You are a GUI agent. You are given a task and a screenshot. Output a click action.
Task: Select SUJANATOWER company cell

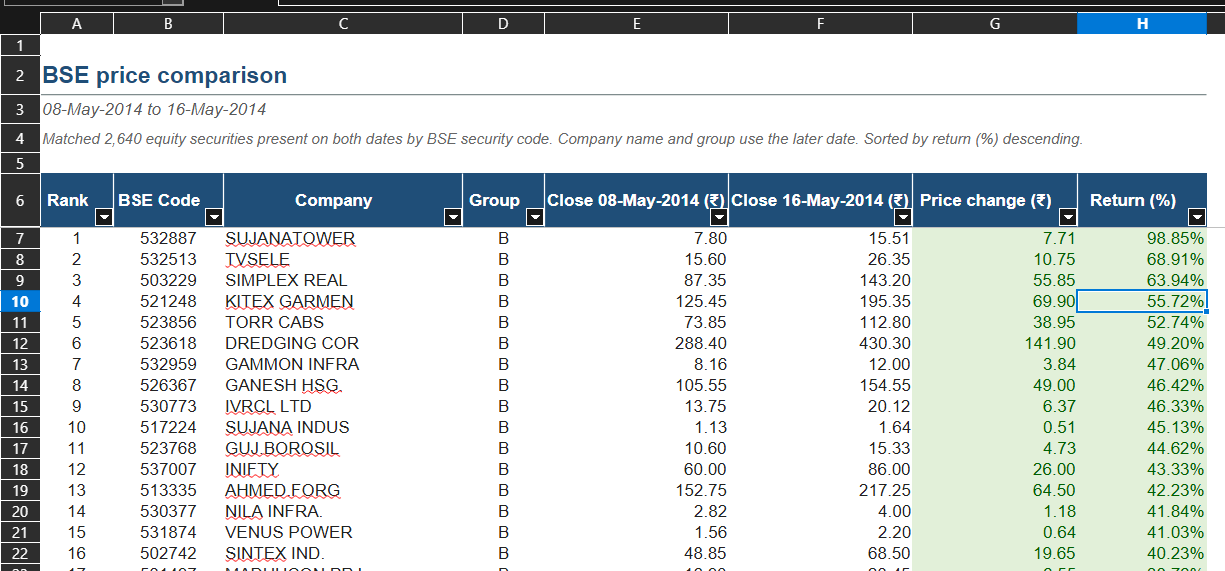point(343,238)
